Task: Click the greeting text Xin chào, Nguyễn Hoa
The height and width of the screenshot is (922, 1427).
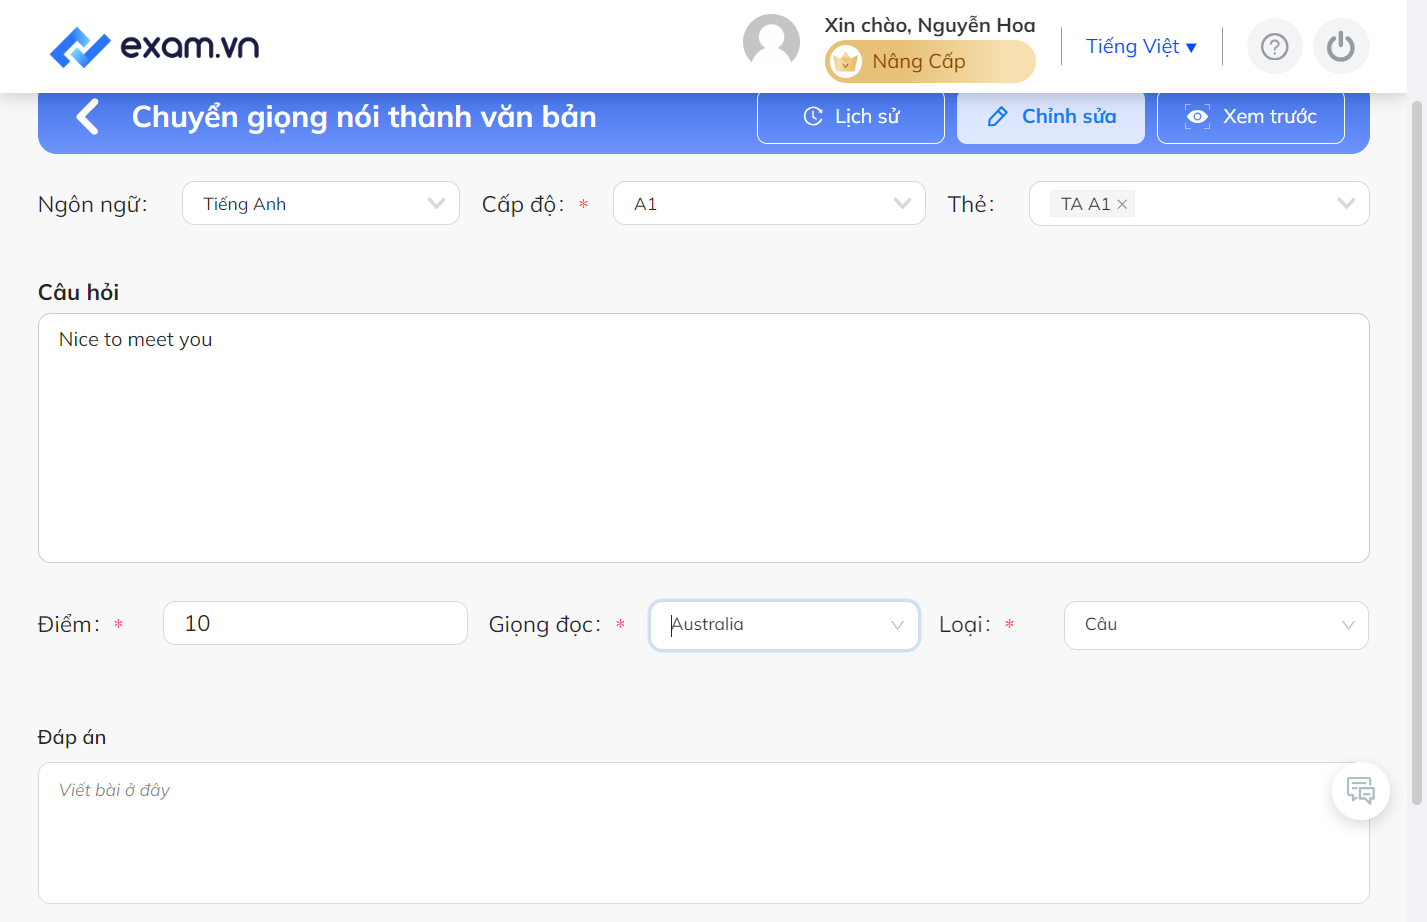Action: pos(930,25)
